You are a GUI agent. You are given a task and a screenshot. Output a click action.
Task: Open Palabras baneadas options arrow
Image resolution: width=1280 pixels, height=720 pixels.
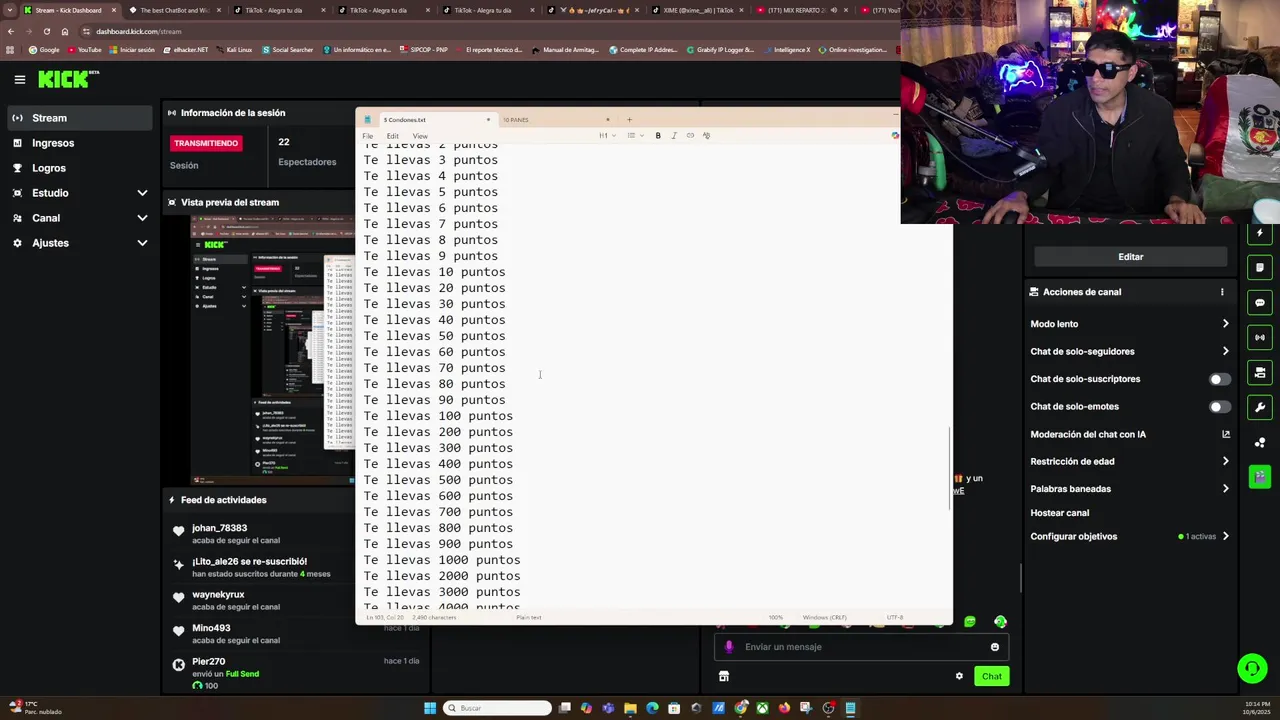[1225, 489]
